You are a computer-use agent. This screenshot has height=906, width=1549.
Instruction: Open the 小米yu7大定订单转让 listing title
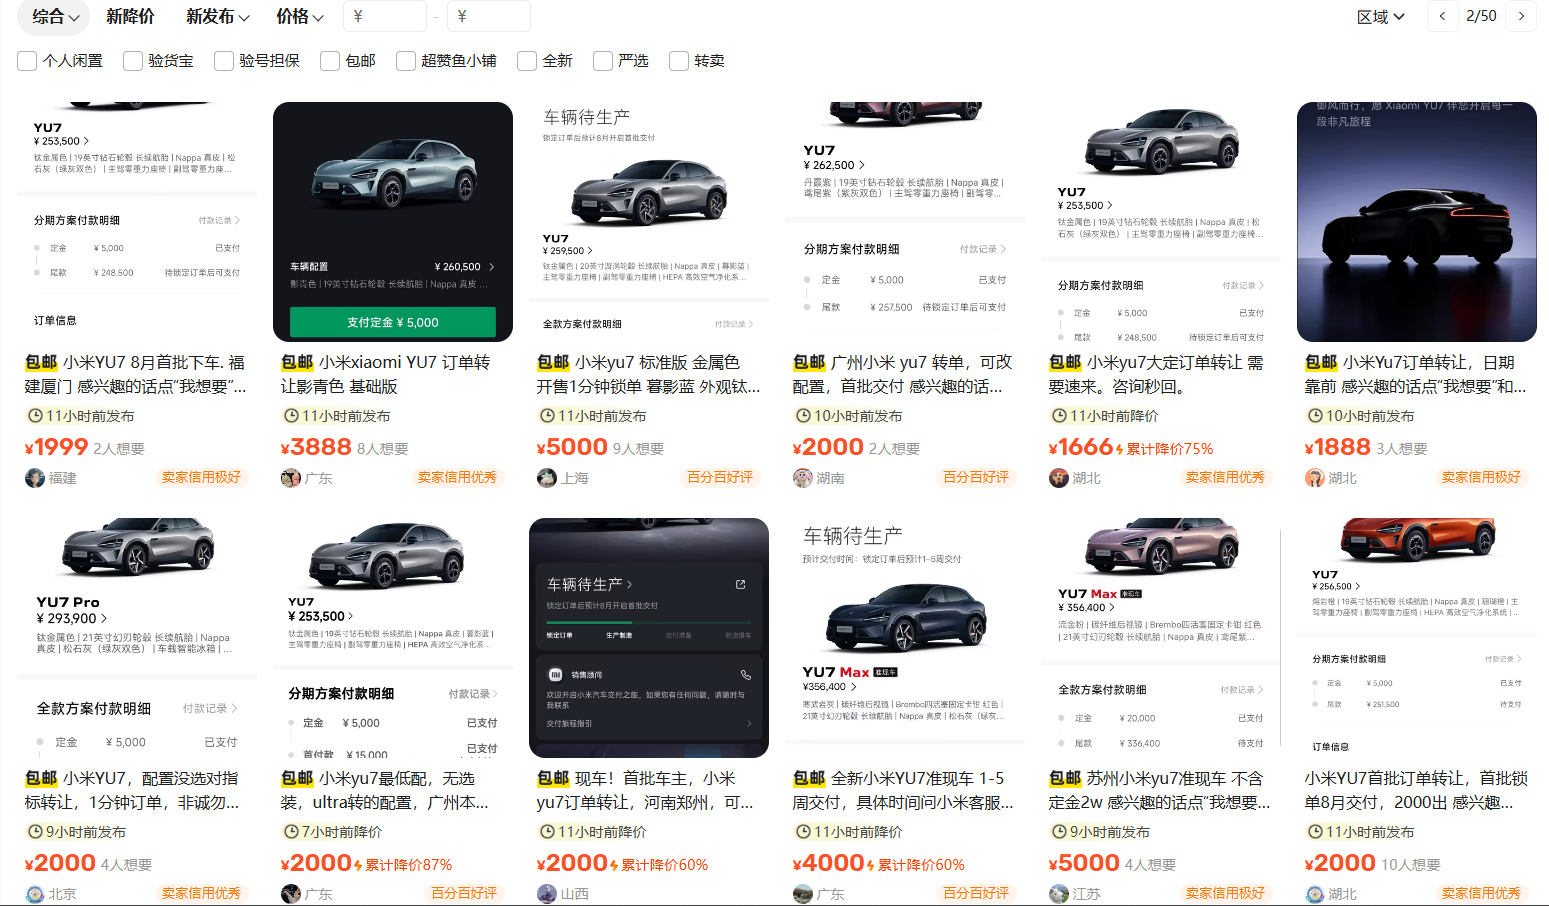coord(1156,374)
